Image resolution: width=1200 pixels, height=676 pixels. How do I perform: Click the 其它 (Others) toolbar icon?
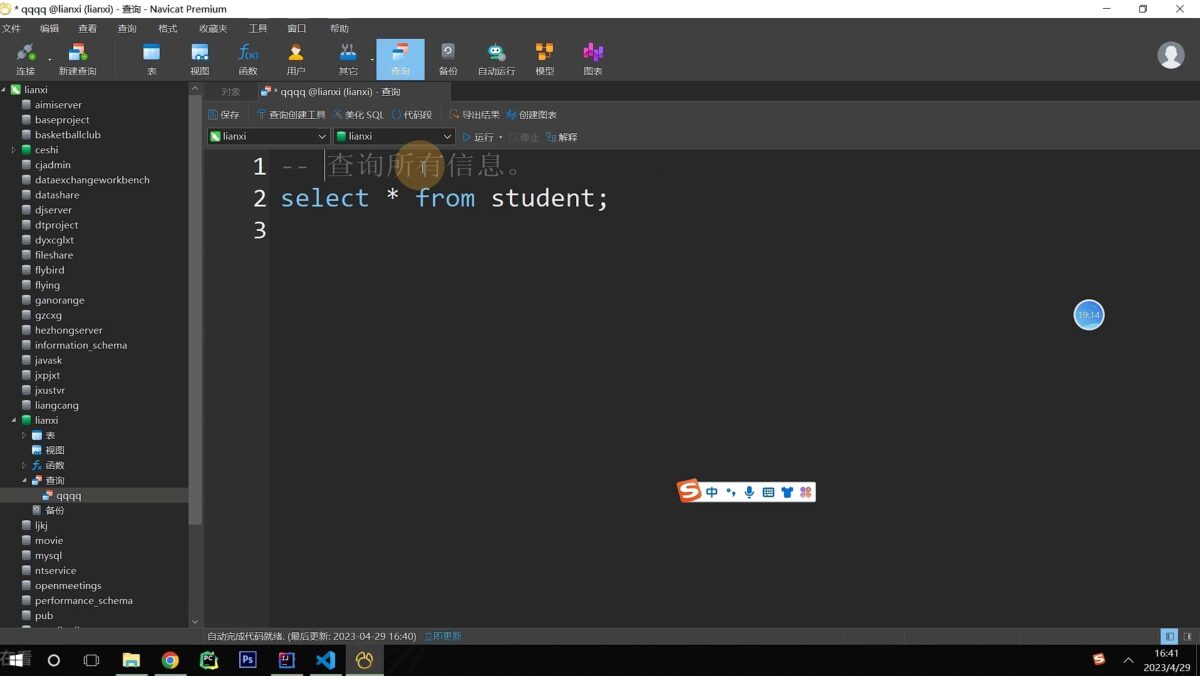(x=347, y=59)
